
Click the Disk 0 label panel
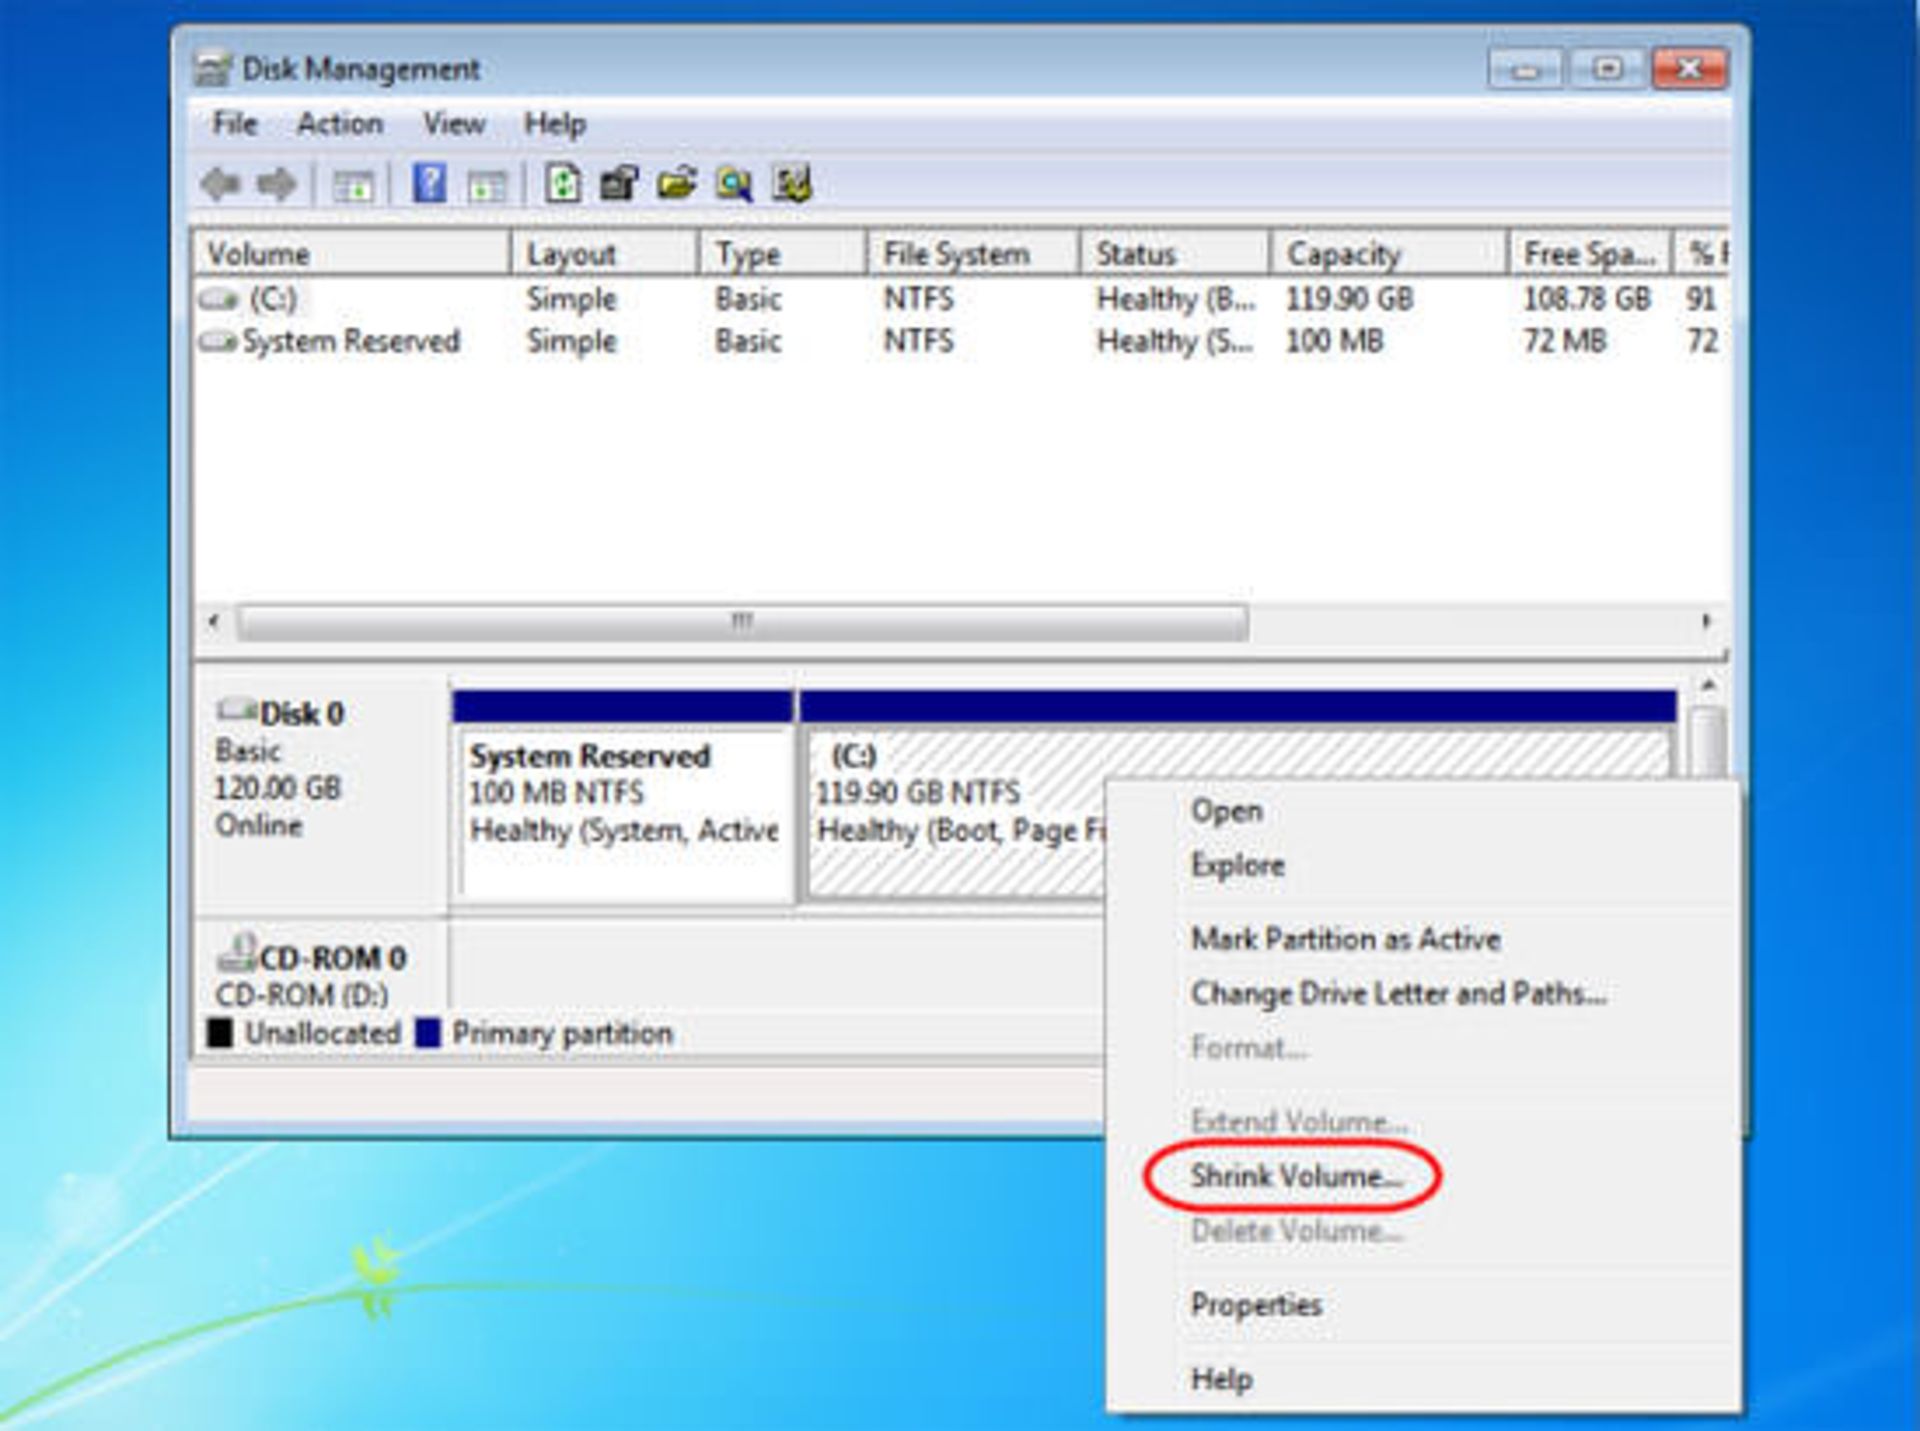(320, 796)
